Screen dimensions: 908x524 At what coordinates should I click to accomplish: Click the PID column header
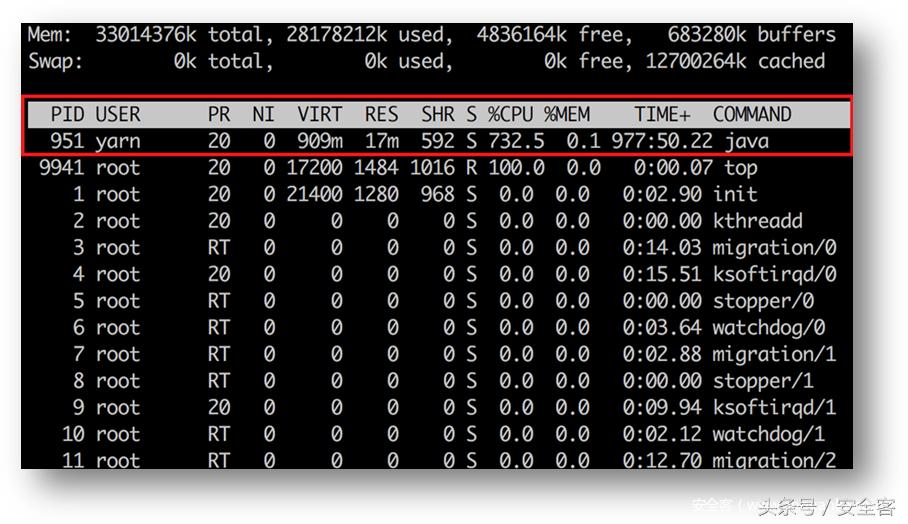(67, 114)
